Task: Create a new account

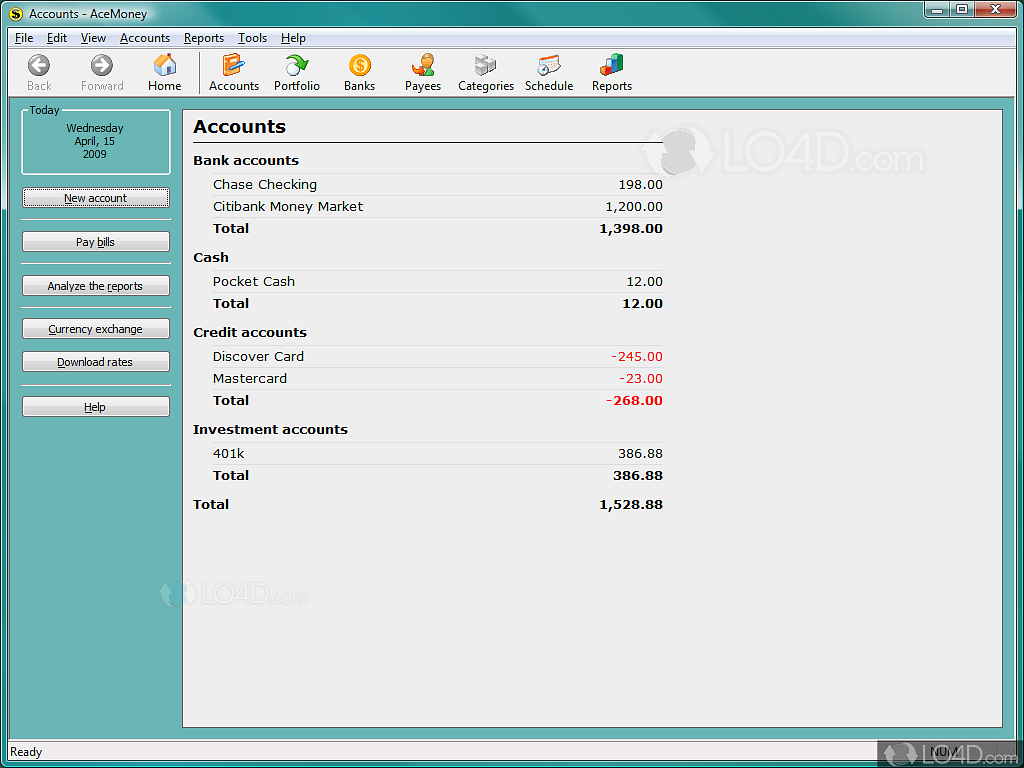Action: click(x=95, y=197)
